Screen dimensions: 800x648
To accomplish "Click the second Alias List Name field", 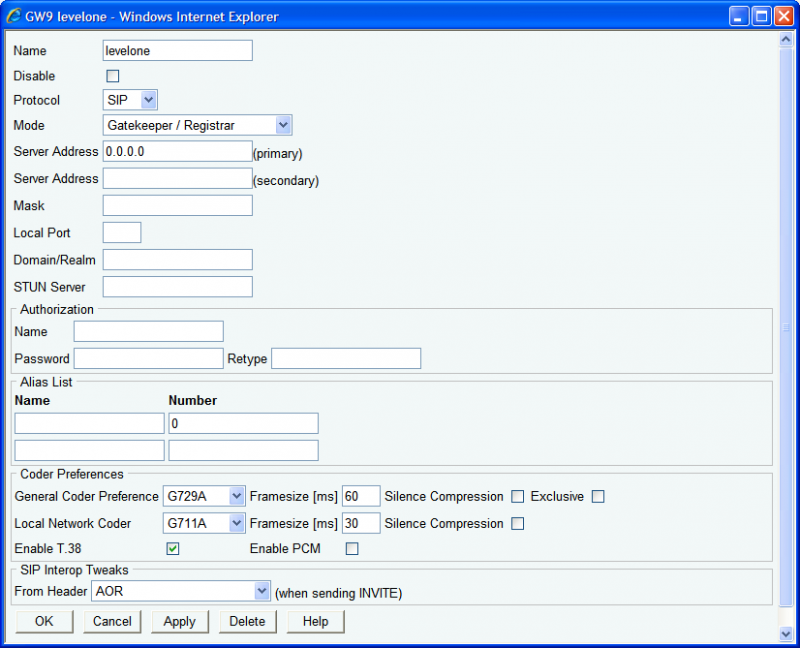I will pos(89,451).
